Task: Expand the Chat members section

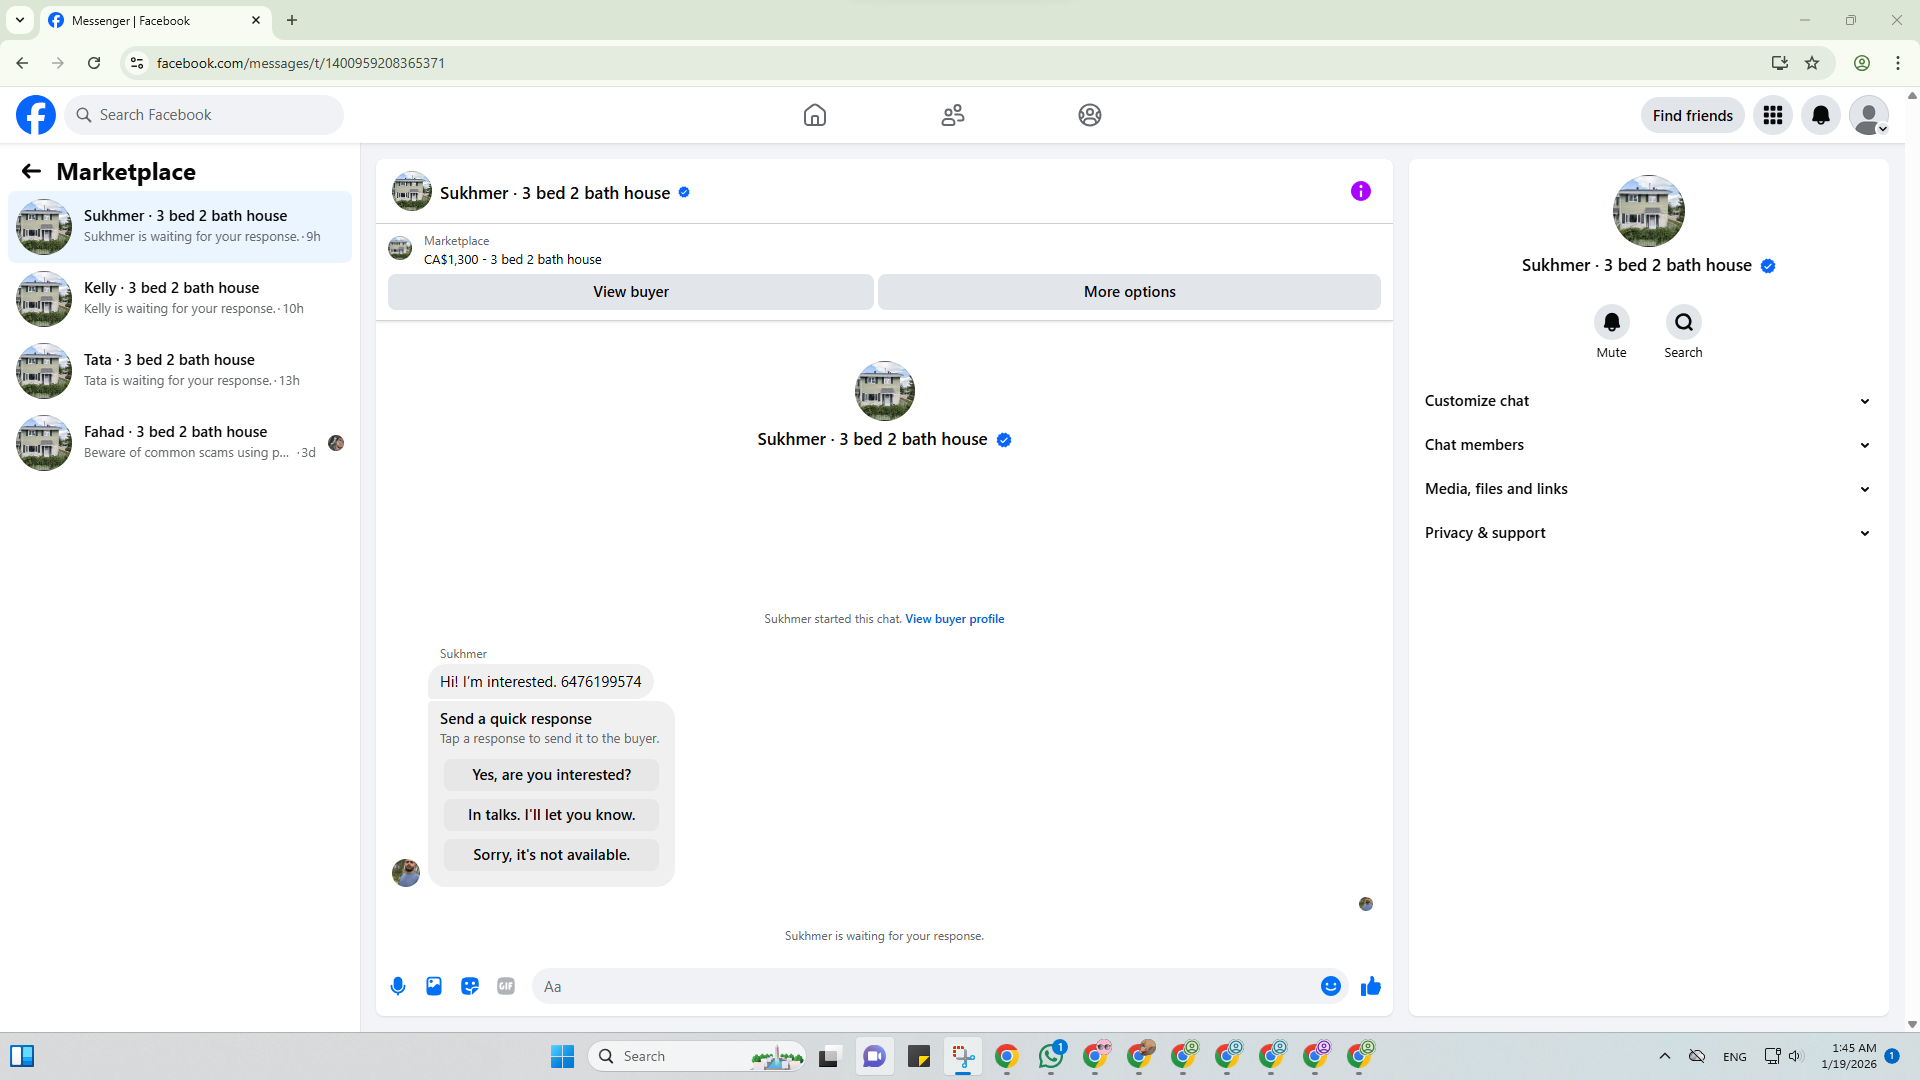Action: 1649,445
